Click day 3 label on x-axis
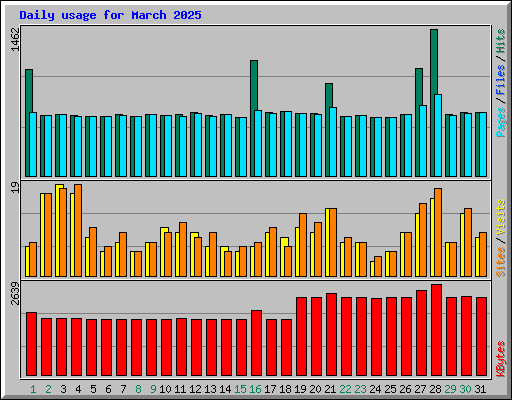This screenshot has width=512, height=400. (x=63, y=389)
